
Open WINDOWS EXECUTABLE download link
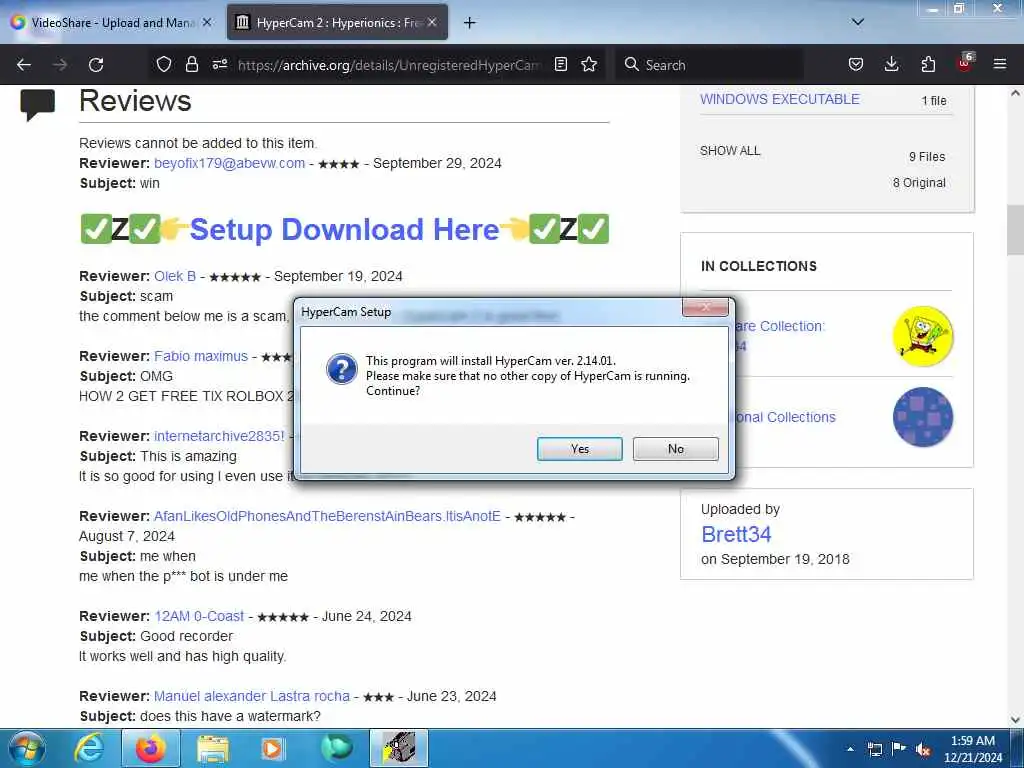[x=780, y=99]
